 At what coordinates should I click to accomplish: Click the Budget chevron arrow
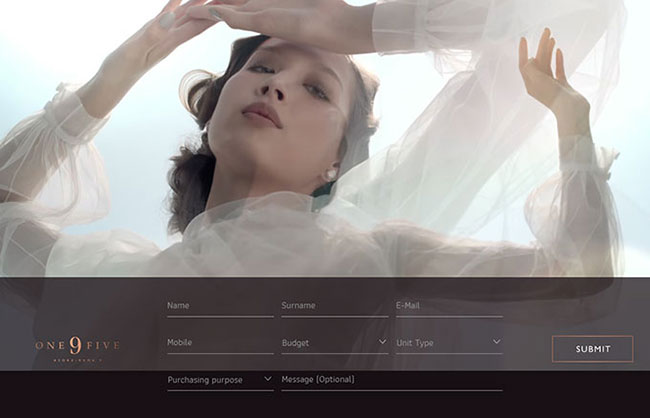tap(382, 342)
